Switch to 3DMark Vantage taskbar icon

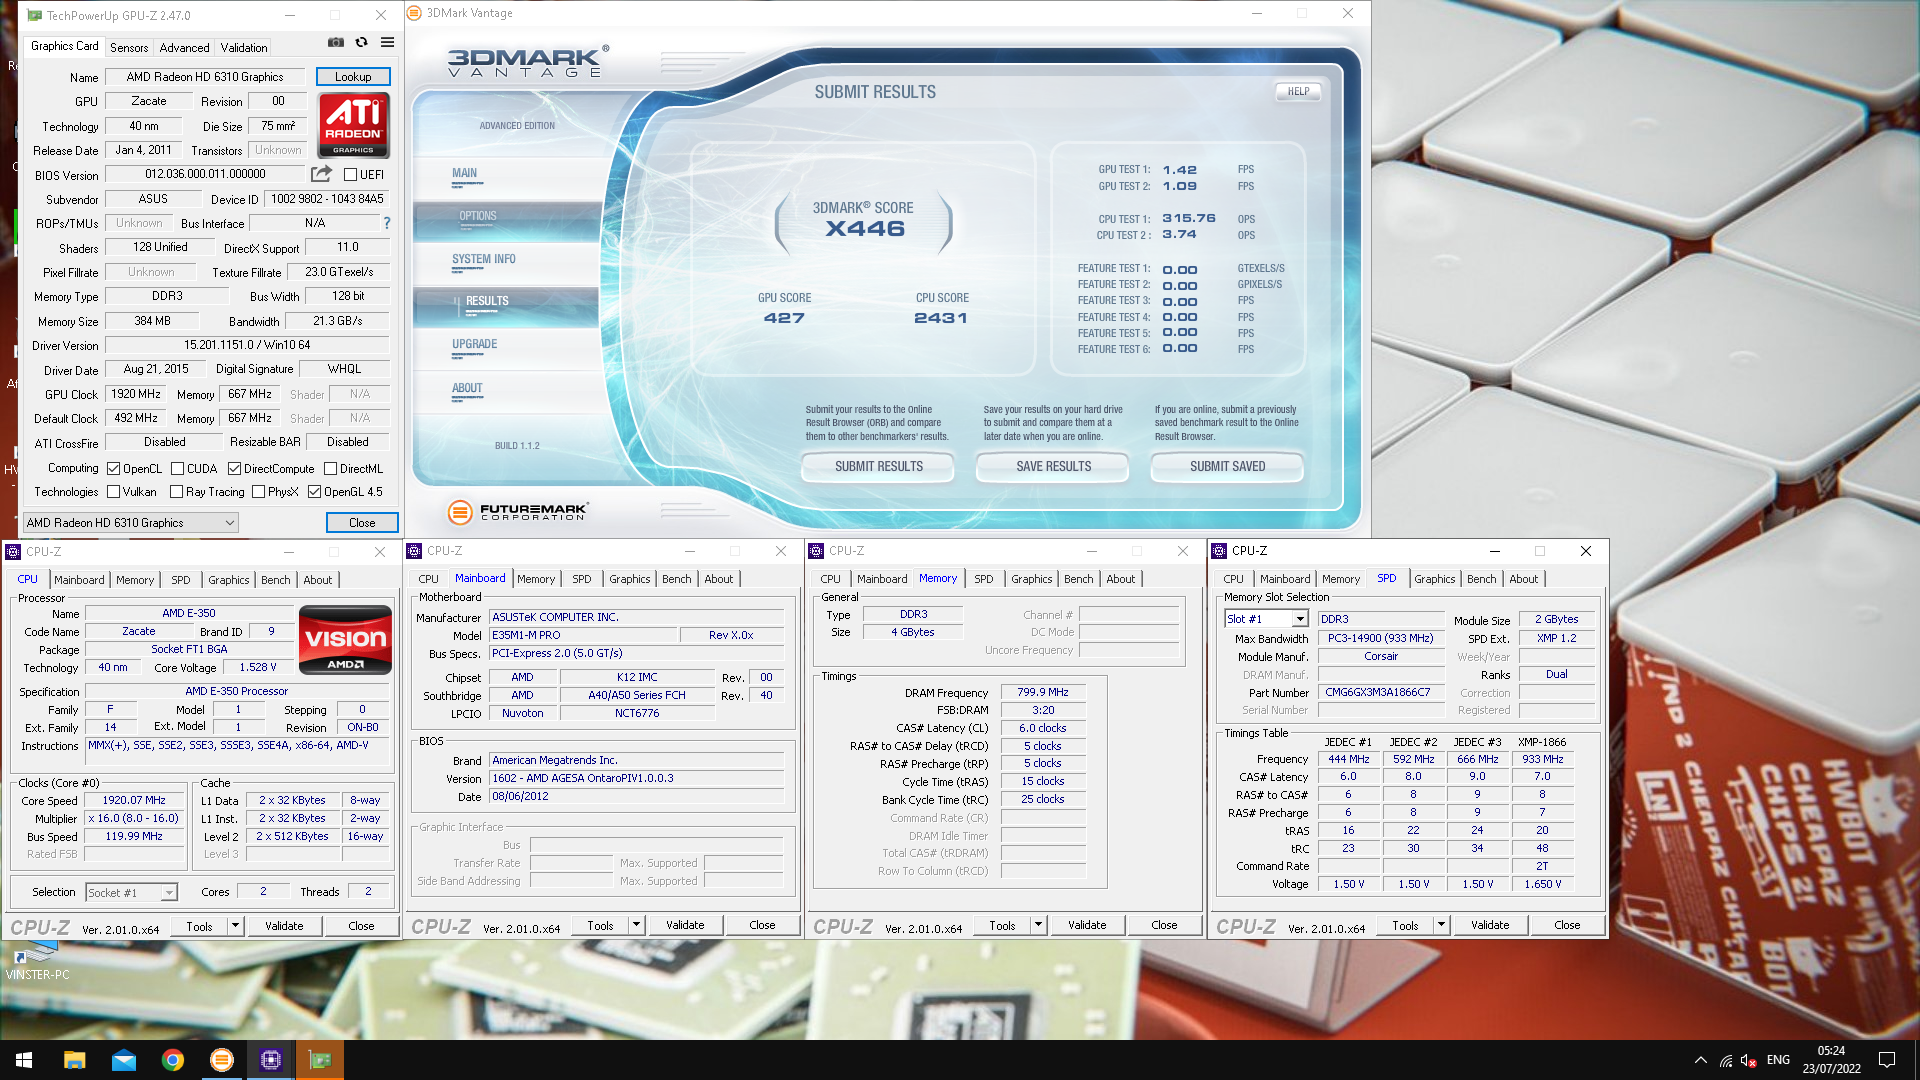pos(221,1060)
